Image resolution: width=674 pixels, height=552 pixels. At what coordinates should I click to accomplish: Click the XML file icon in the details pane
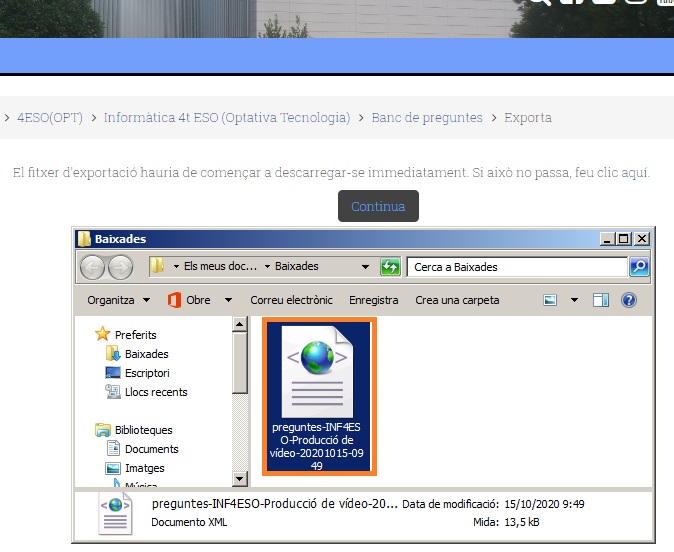click(x=115, y=514)
